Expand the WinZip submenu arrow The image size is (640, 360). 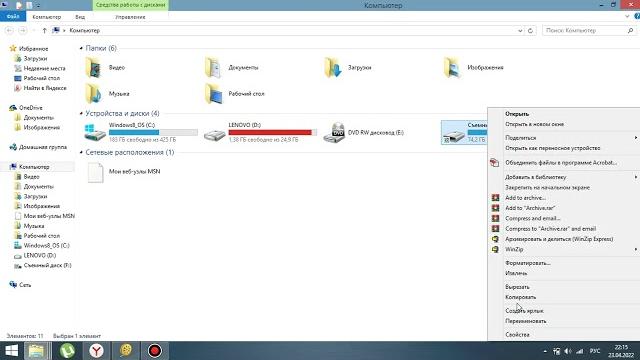(636, 249)
